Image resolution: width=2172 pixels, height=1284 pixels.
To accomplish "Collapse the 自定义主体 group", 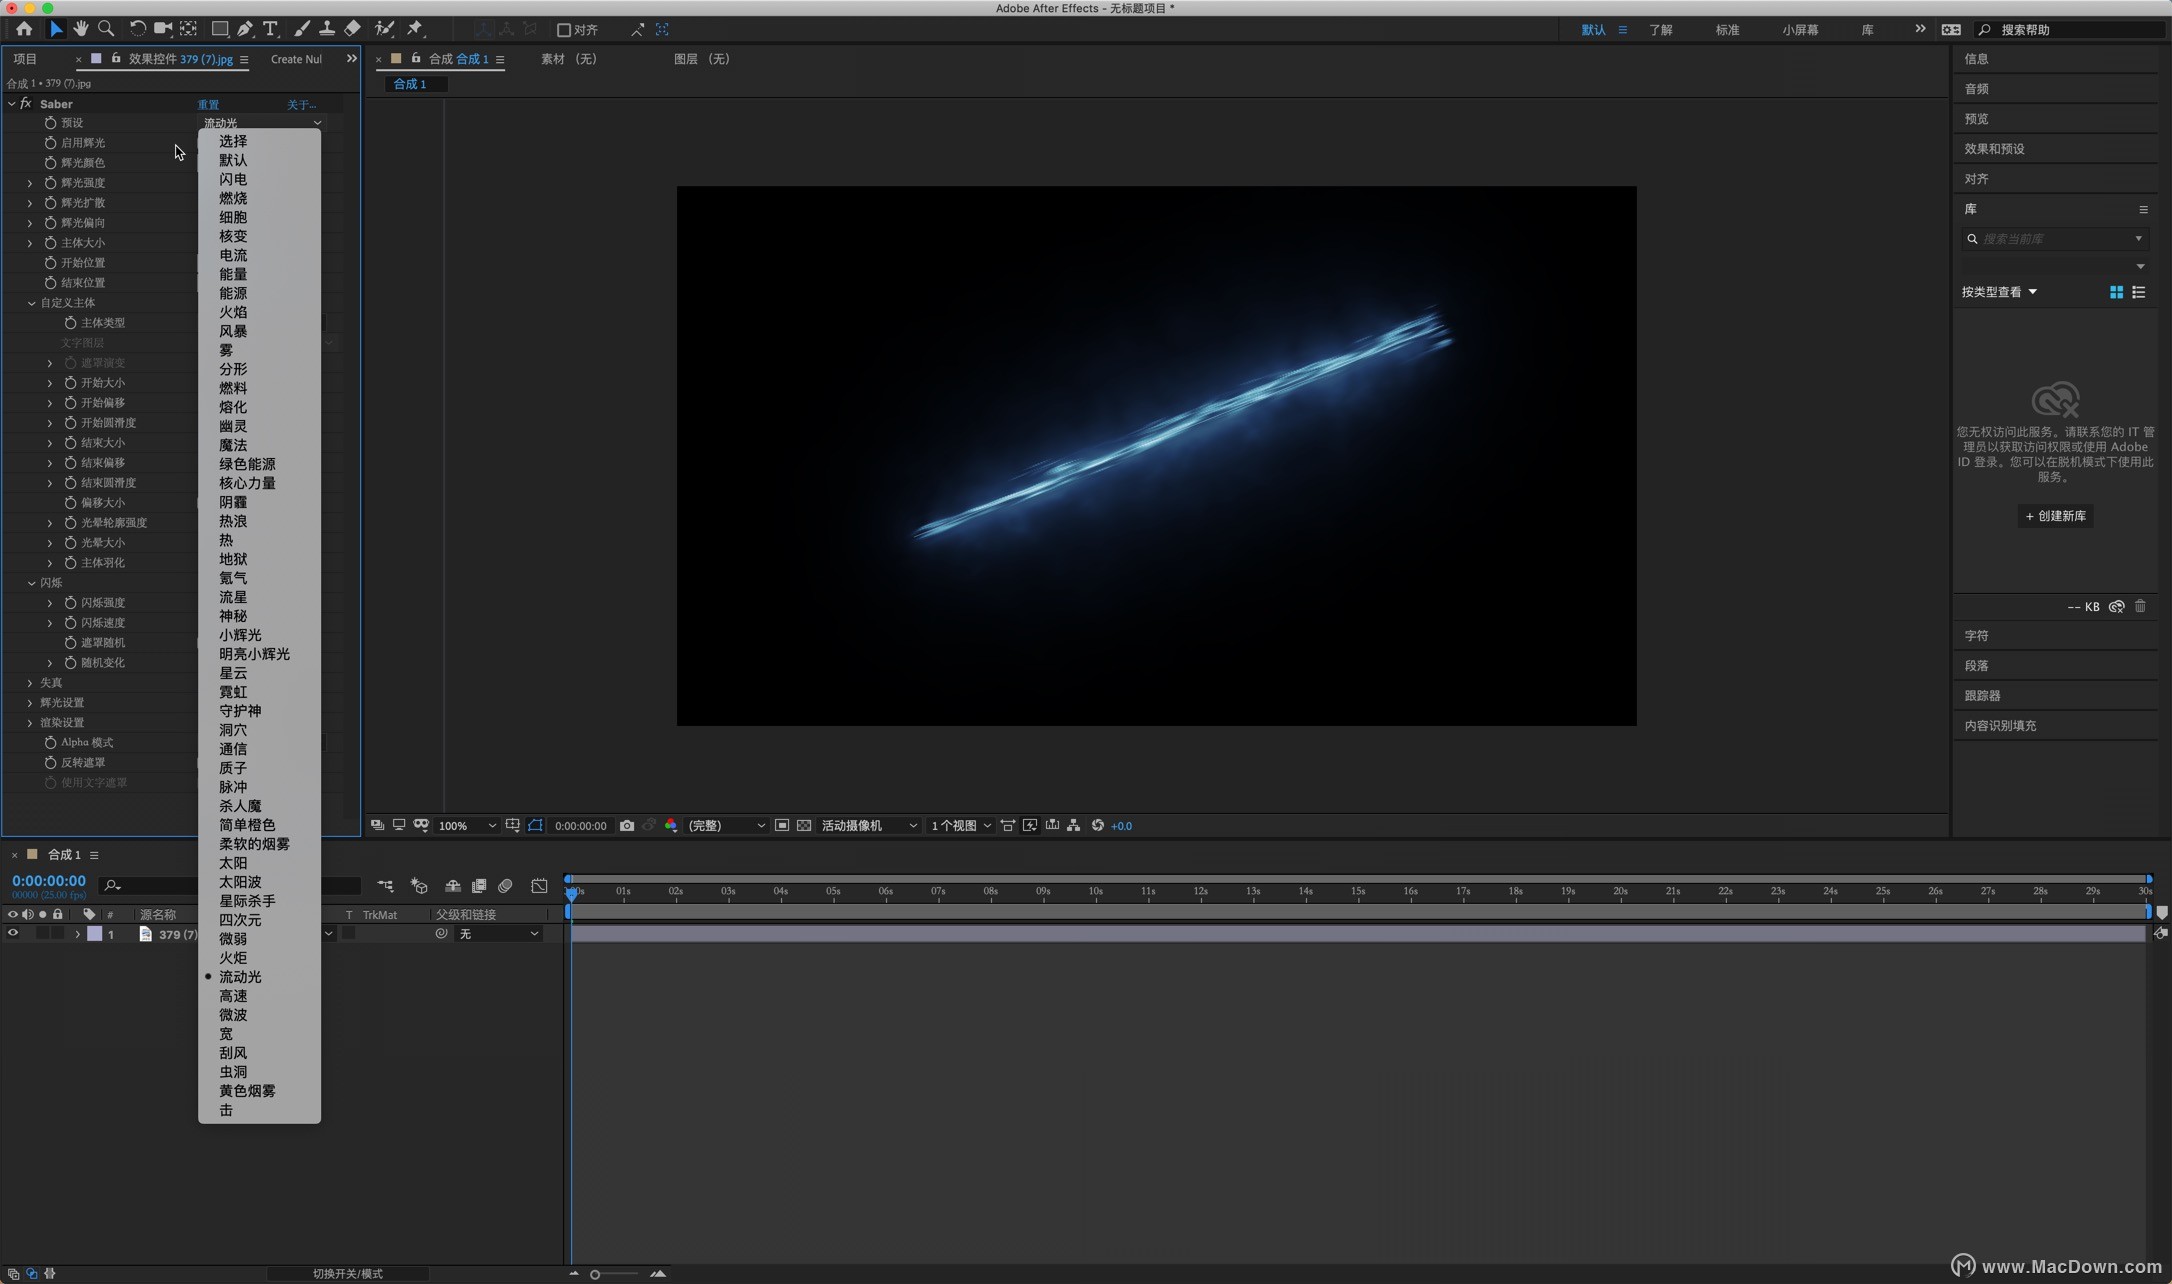I will pyautogui.click(x=31, y=303).
